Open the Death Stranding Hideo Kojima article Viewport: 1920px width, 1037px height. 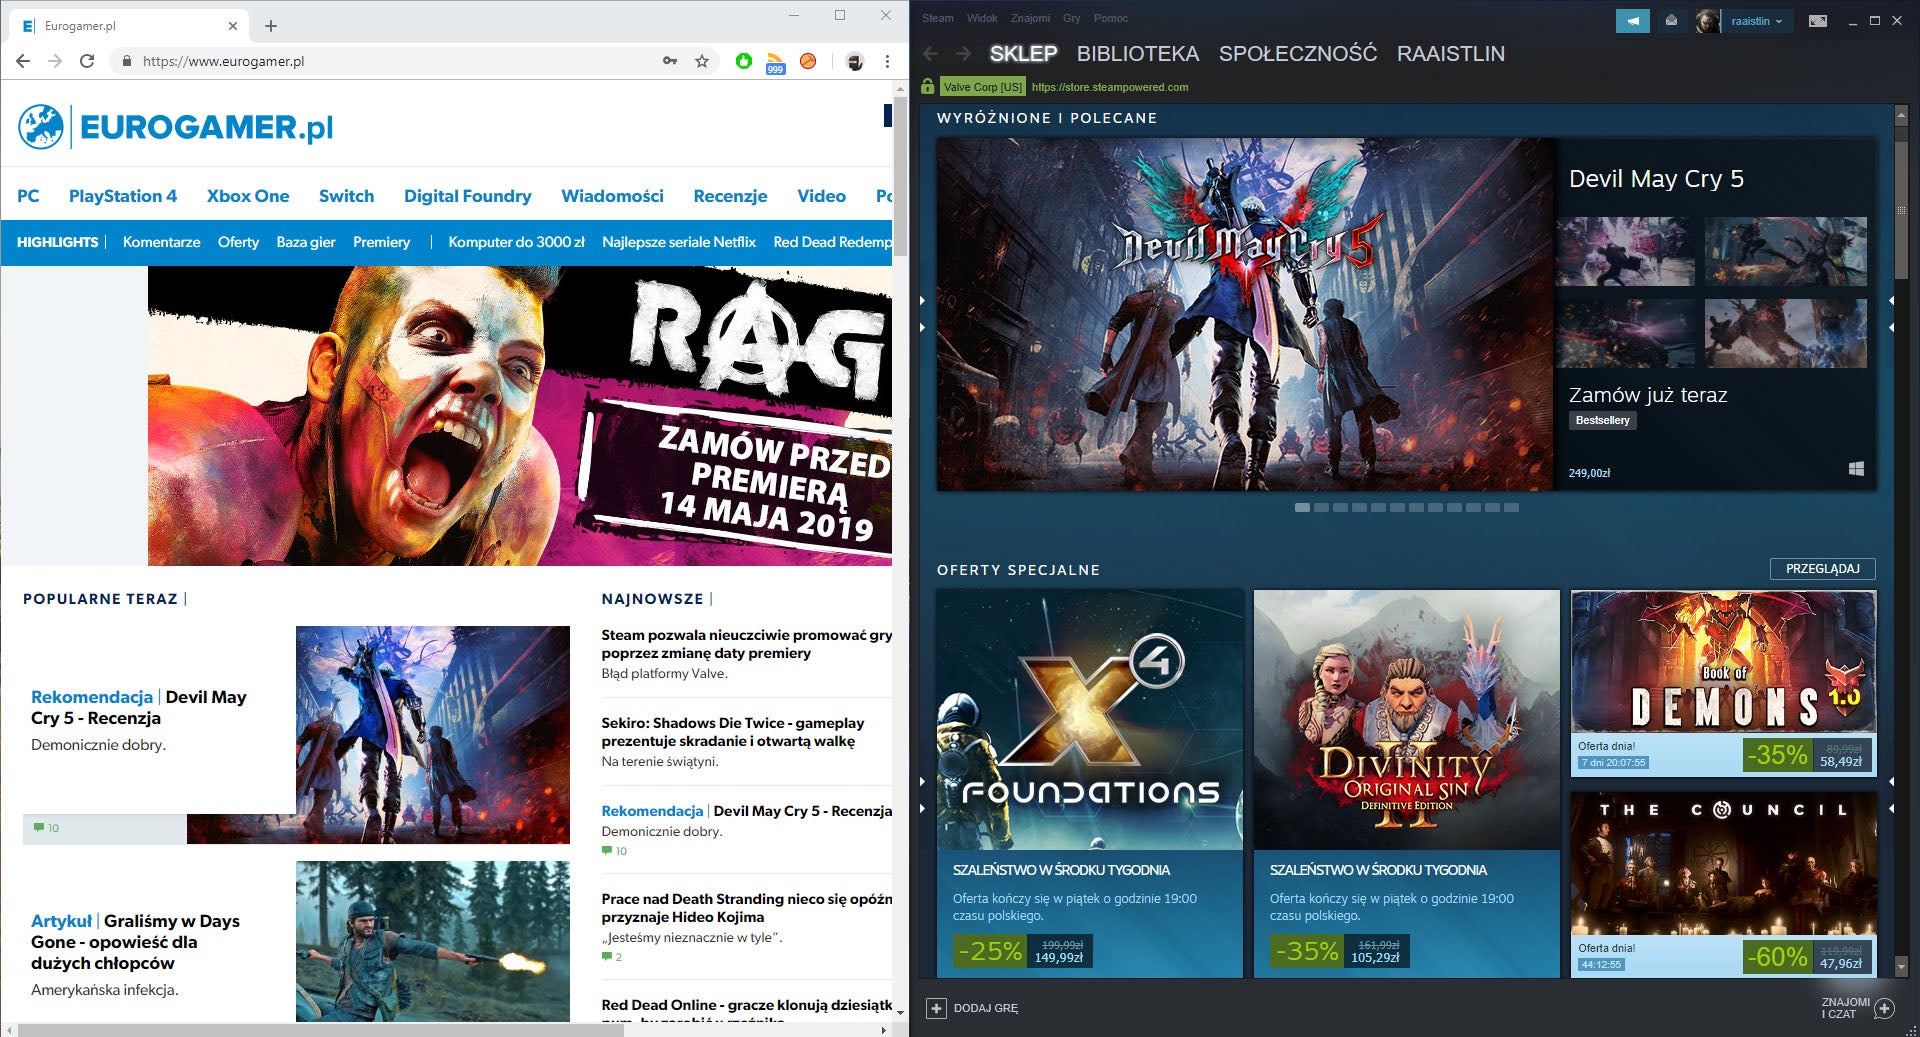[x=746, y=908]
